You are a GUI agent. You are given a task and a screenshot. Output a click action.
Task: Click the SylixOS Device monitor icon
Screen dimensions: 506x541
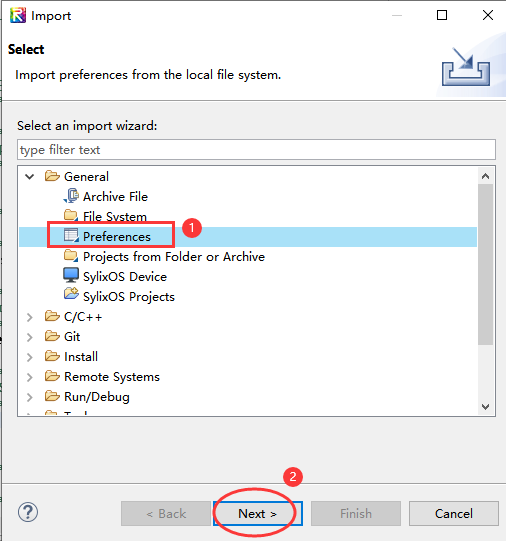point(71,276)
